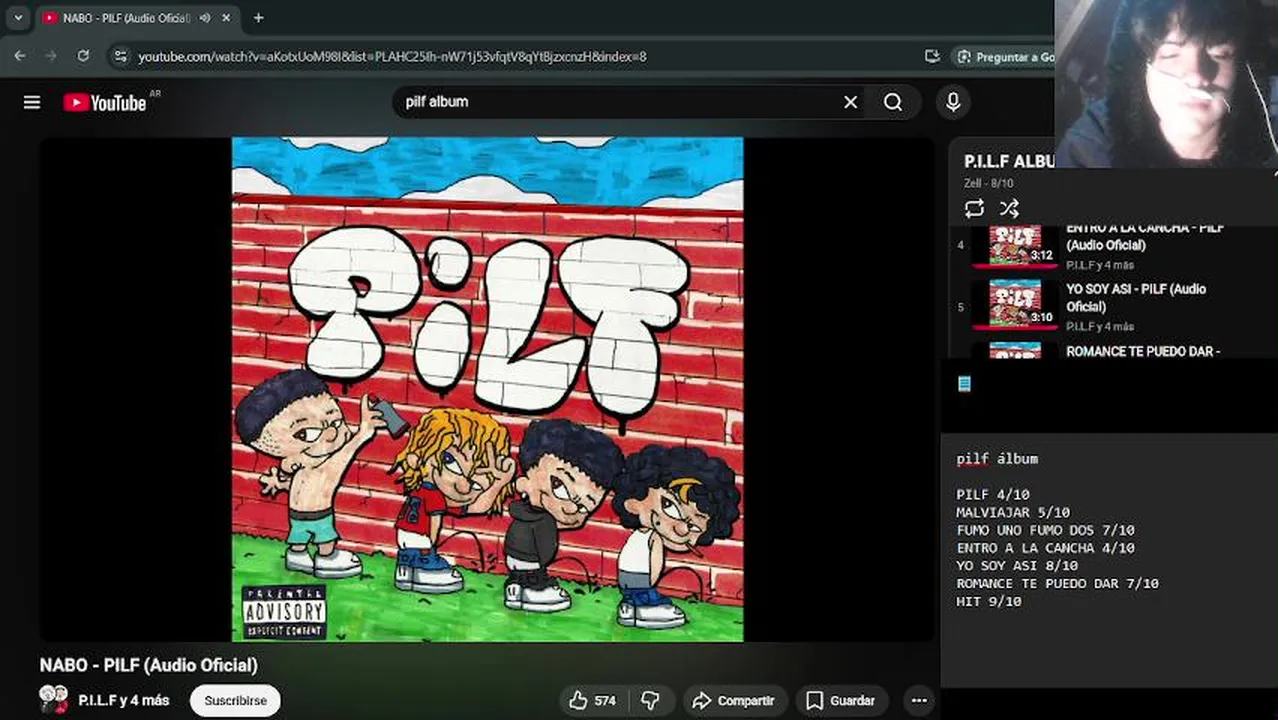Open the YO SOY ASI thumbnail
Image resolution: width=1278 pixels, height=720 pixels.
point(1015,304)
